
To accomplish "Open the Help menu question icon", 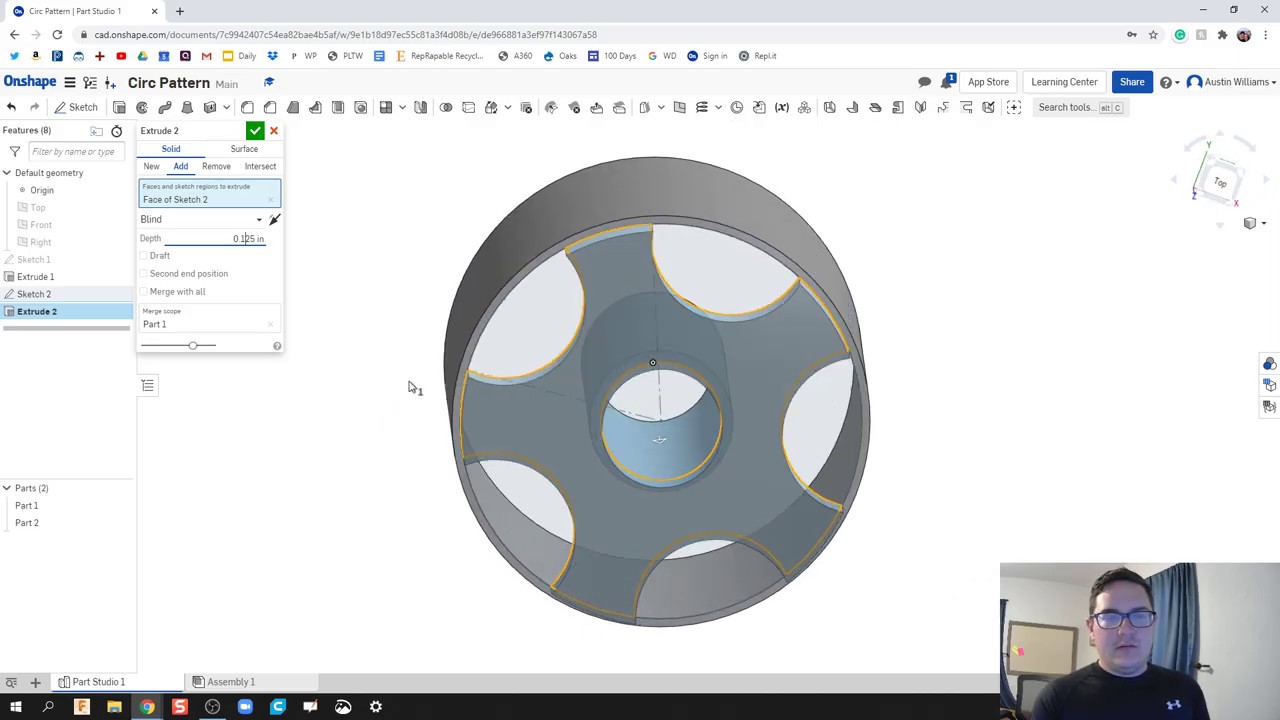I will click(x=1166, y=82).
